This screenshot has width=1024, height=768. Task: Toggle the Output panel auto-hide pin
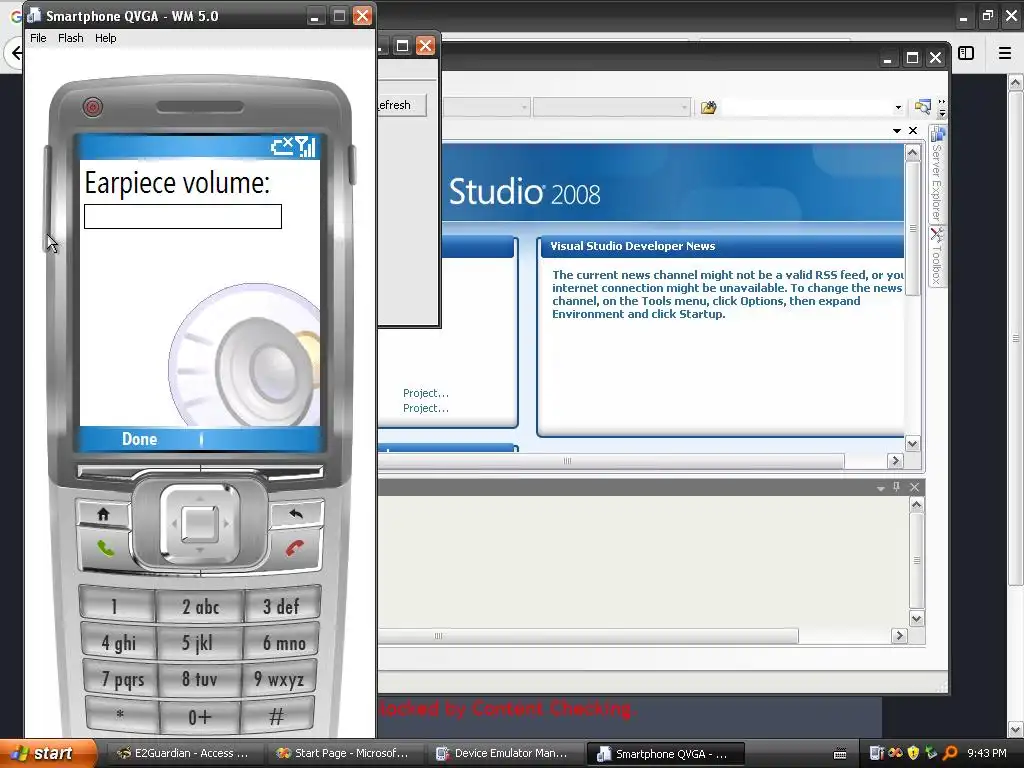896,487
